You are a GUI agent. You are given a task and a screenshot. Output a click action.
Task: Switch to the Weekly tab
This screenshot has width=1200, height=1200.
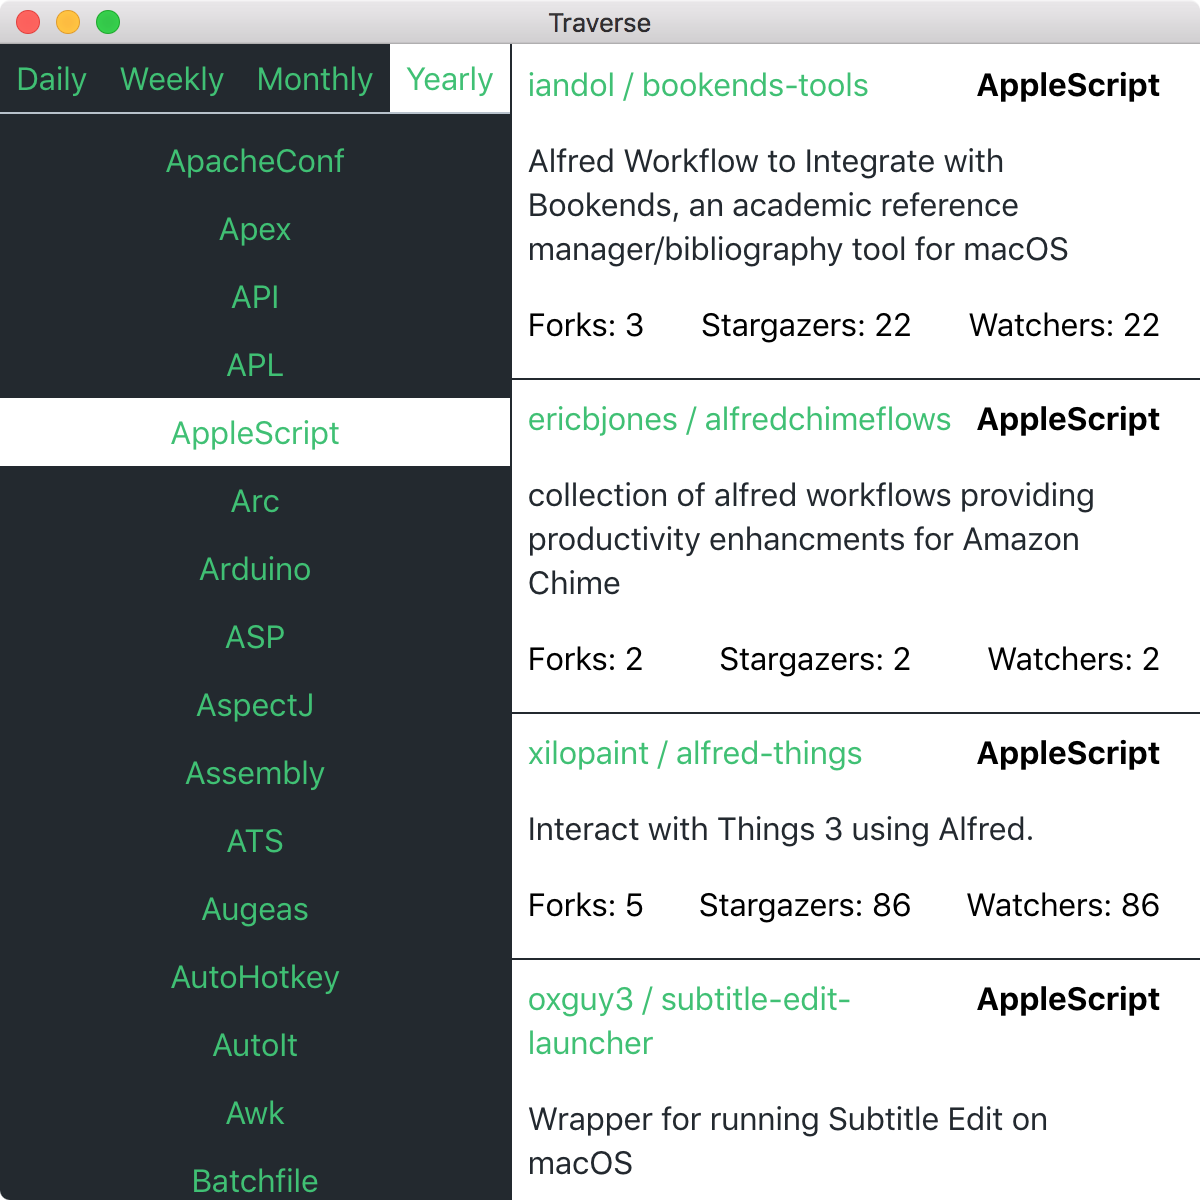172,79
